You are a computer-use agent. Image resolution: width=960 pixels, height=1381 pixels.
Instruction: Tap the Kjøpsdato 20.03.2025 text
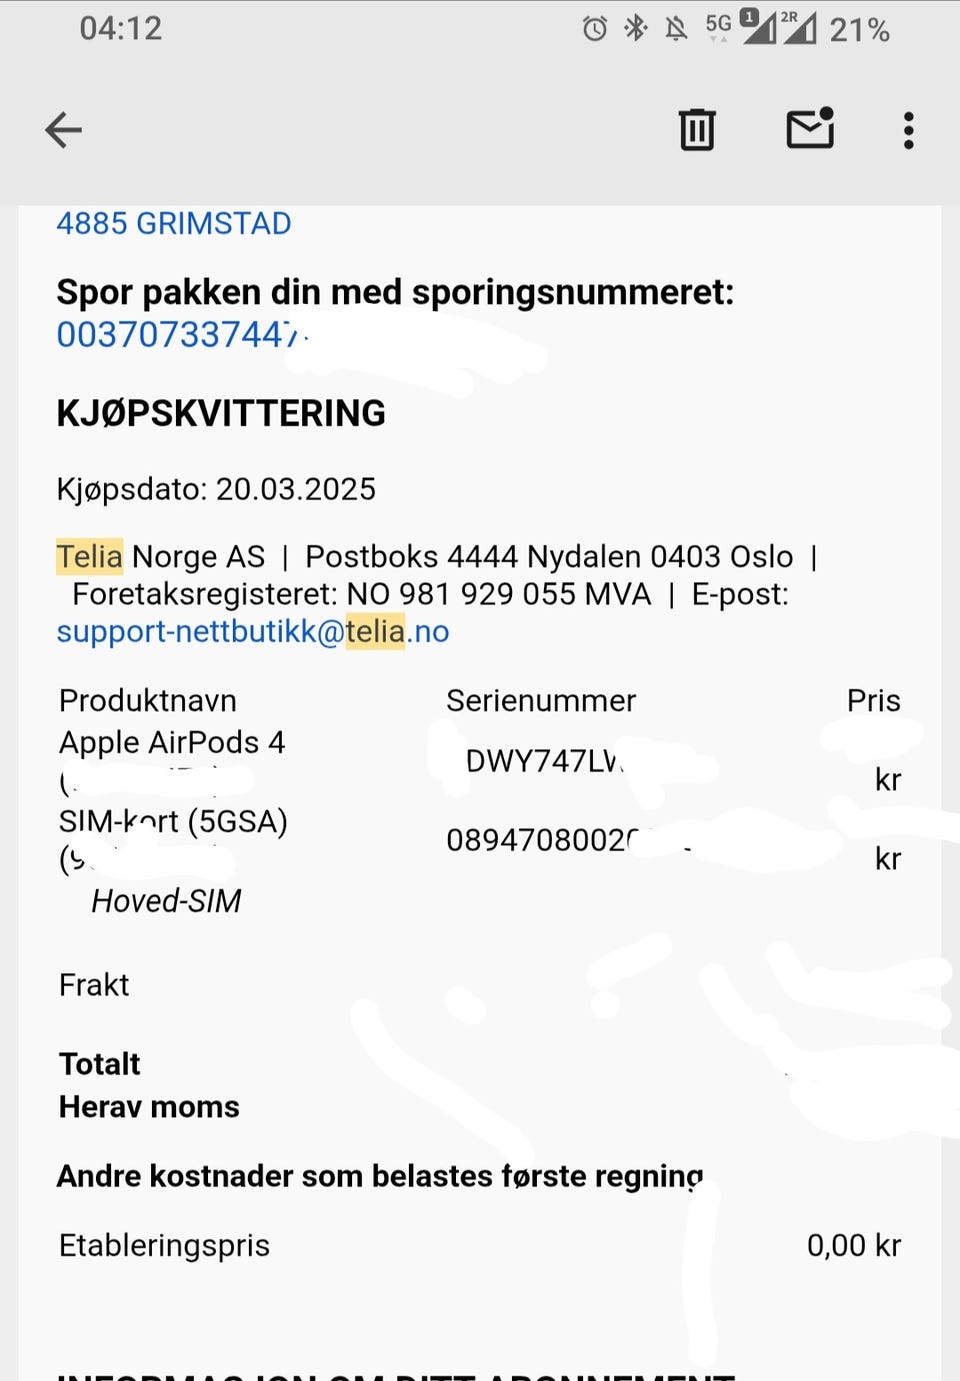pyautogui.click(x=216, y=489)
